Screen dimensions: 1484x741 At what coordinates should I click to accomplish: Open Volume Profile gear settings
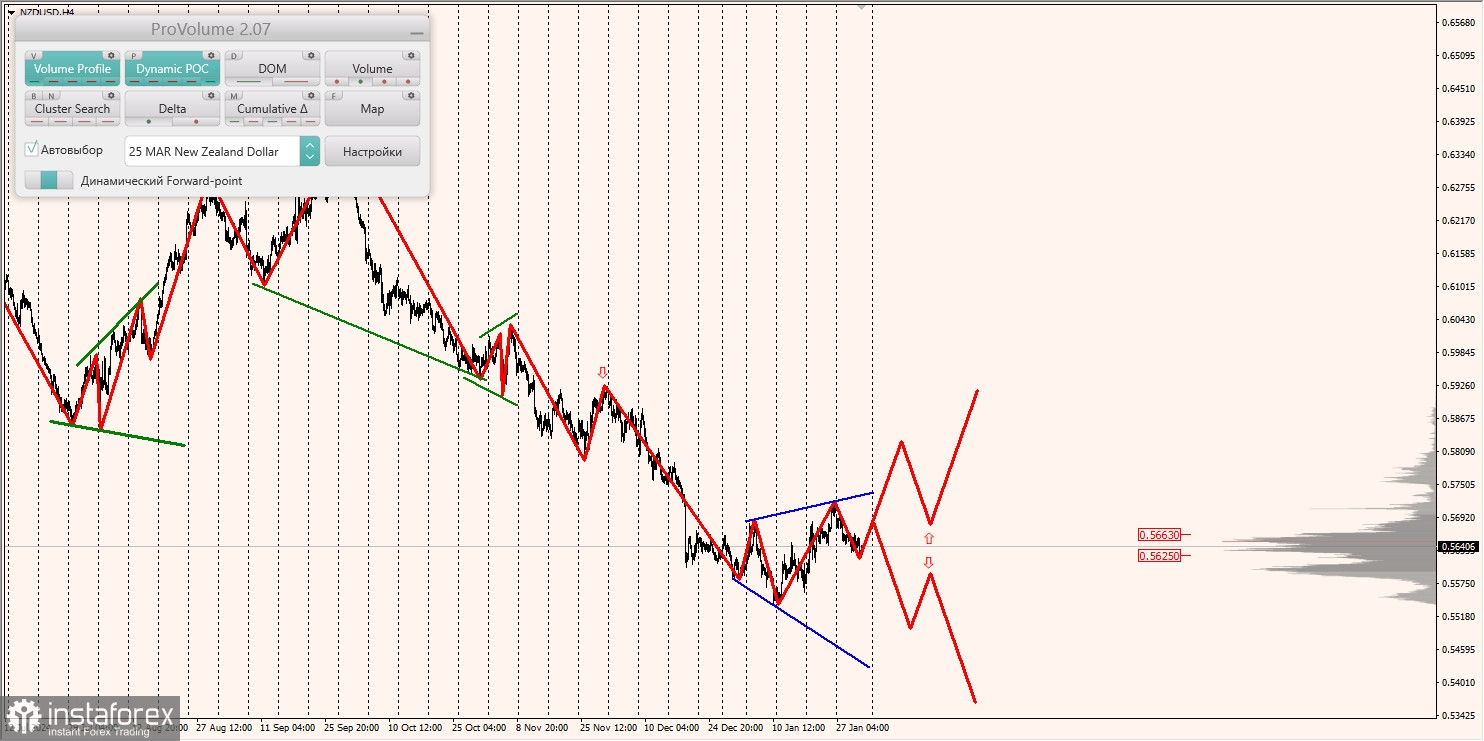coord(111,56)
